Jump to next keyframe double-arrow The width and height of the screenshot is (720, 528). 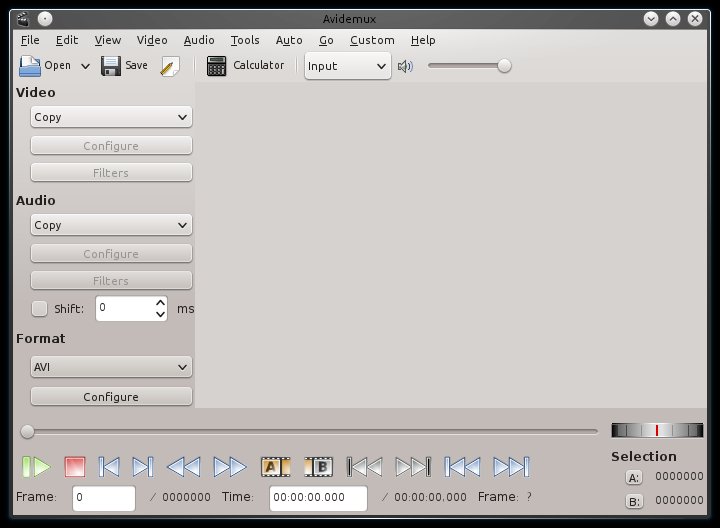[x=230, y=467]
